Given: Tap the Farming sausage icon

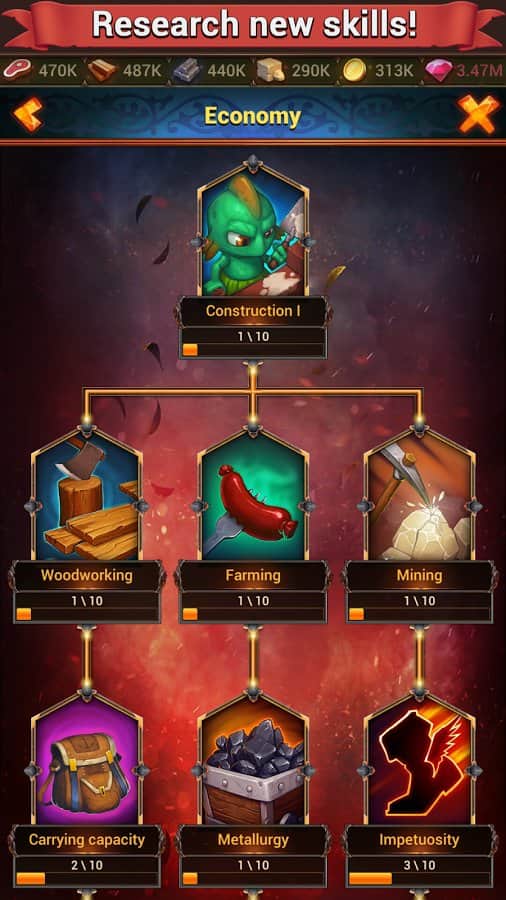Looking at the screenshot, I should click(253, 495).
